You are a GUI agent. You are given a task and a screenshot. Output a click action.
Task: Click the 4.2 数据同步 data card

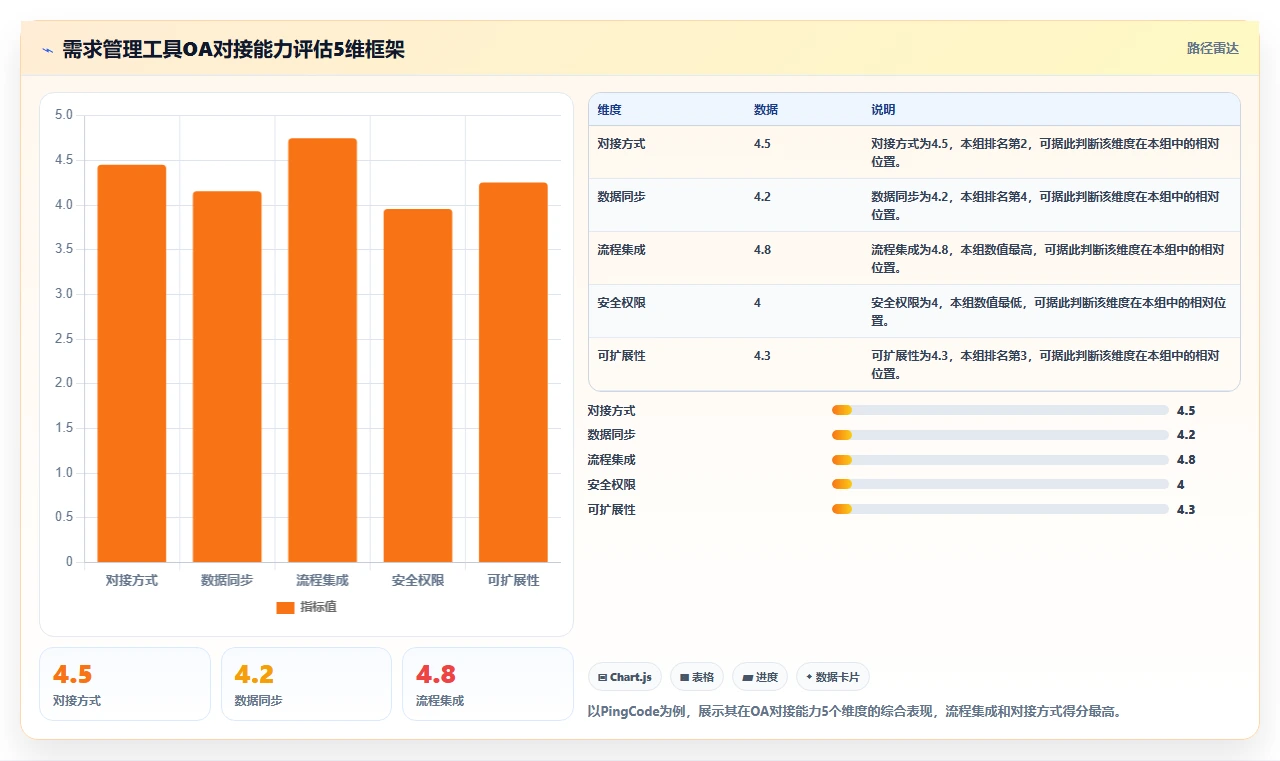coord(306,684)
